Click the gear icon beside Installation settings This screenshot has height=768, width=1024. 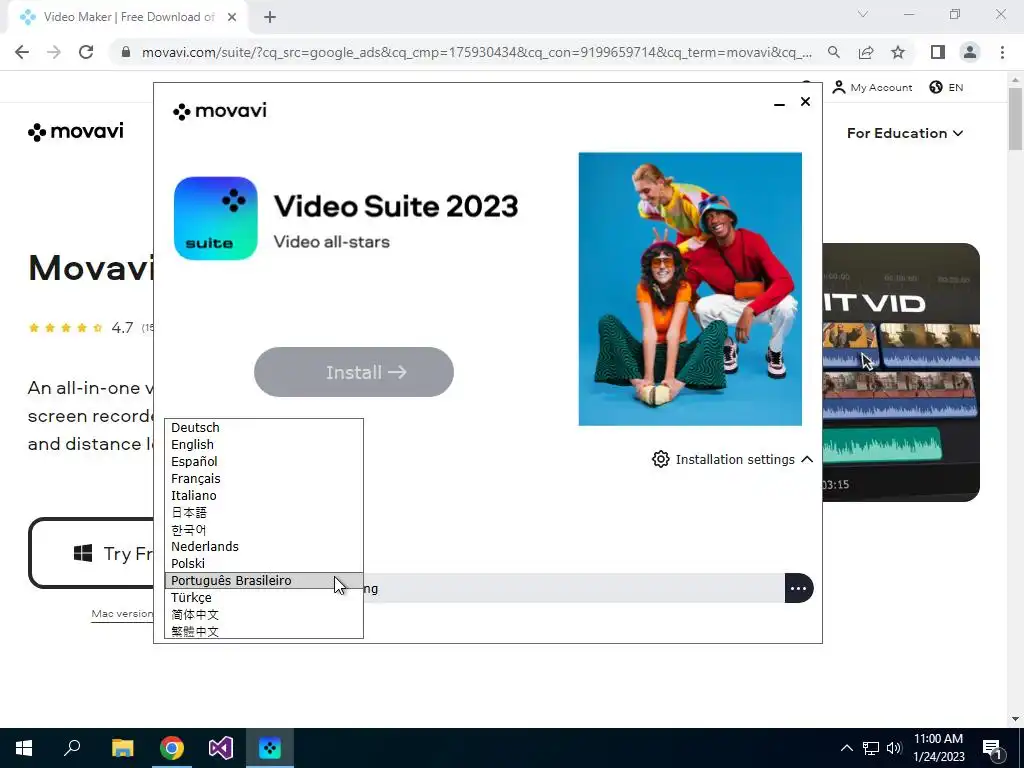661,459
